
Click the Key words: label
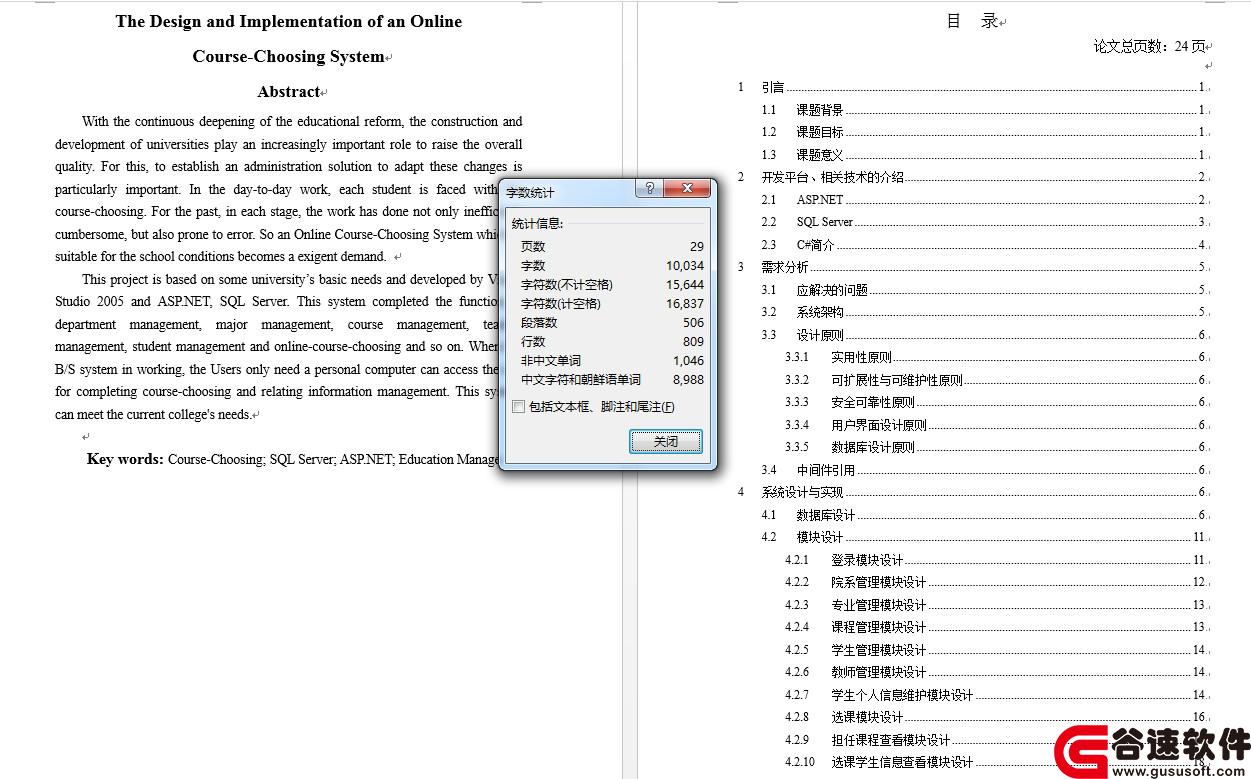click(x=125, y=459)
